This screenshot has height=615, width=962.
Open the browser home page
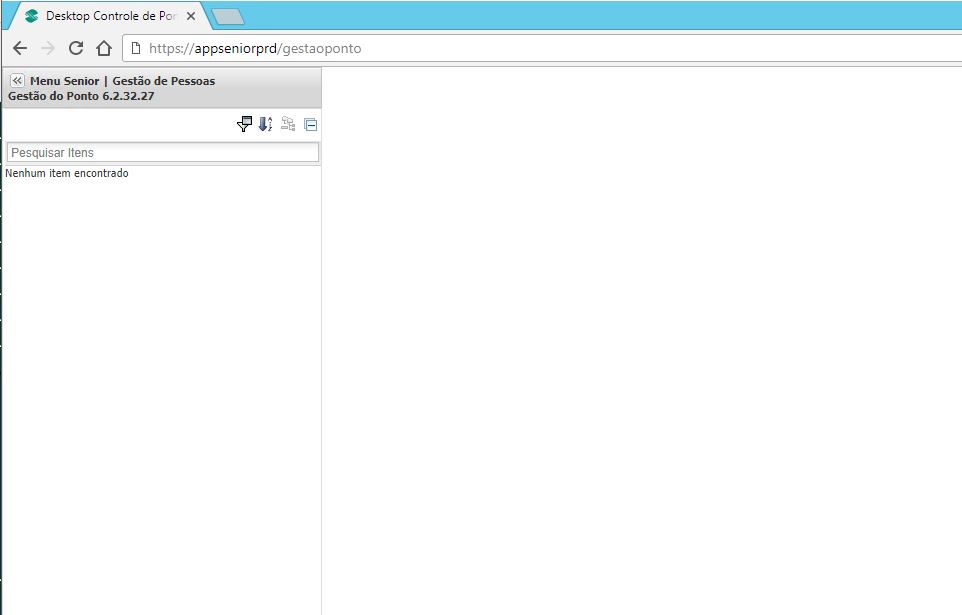(x=103, y=48)
